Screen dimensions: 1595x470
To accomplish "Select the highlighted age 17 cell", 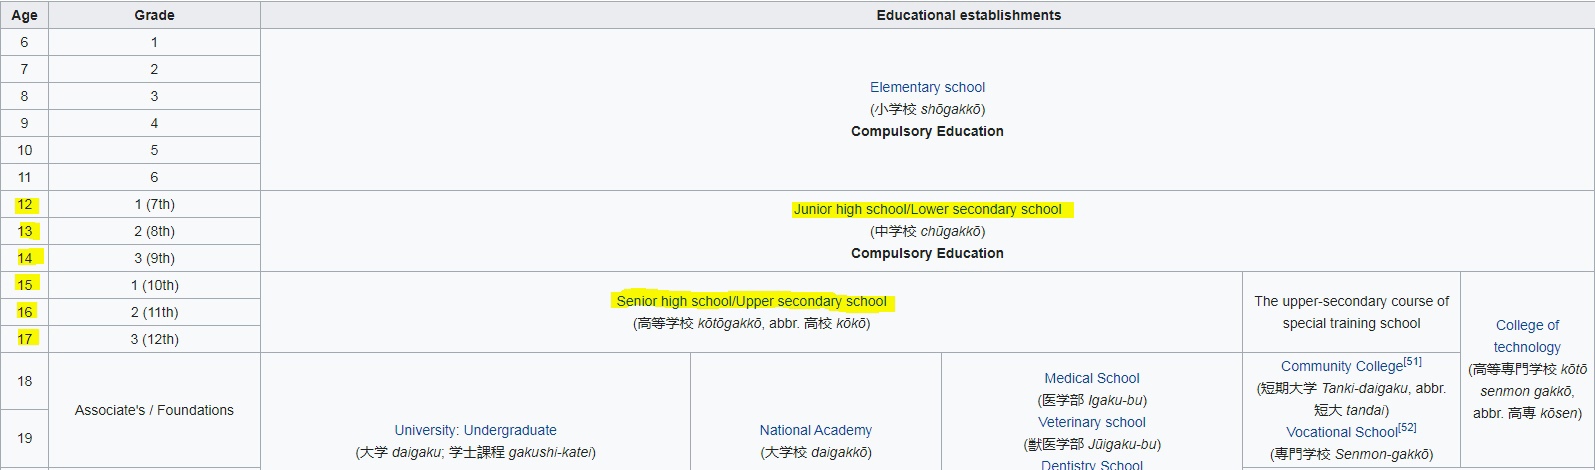I will (x=24, y=339).
